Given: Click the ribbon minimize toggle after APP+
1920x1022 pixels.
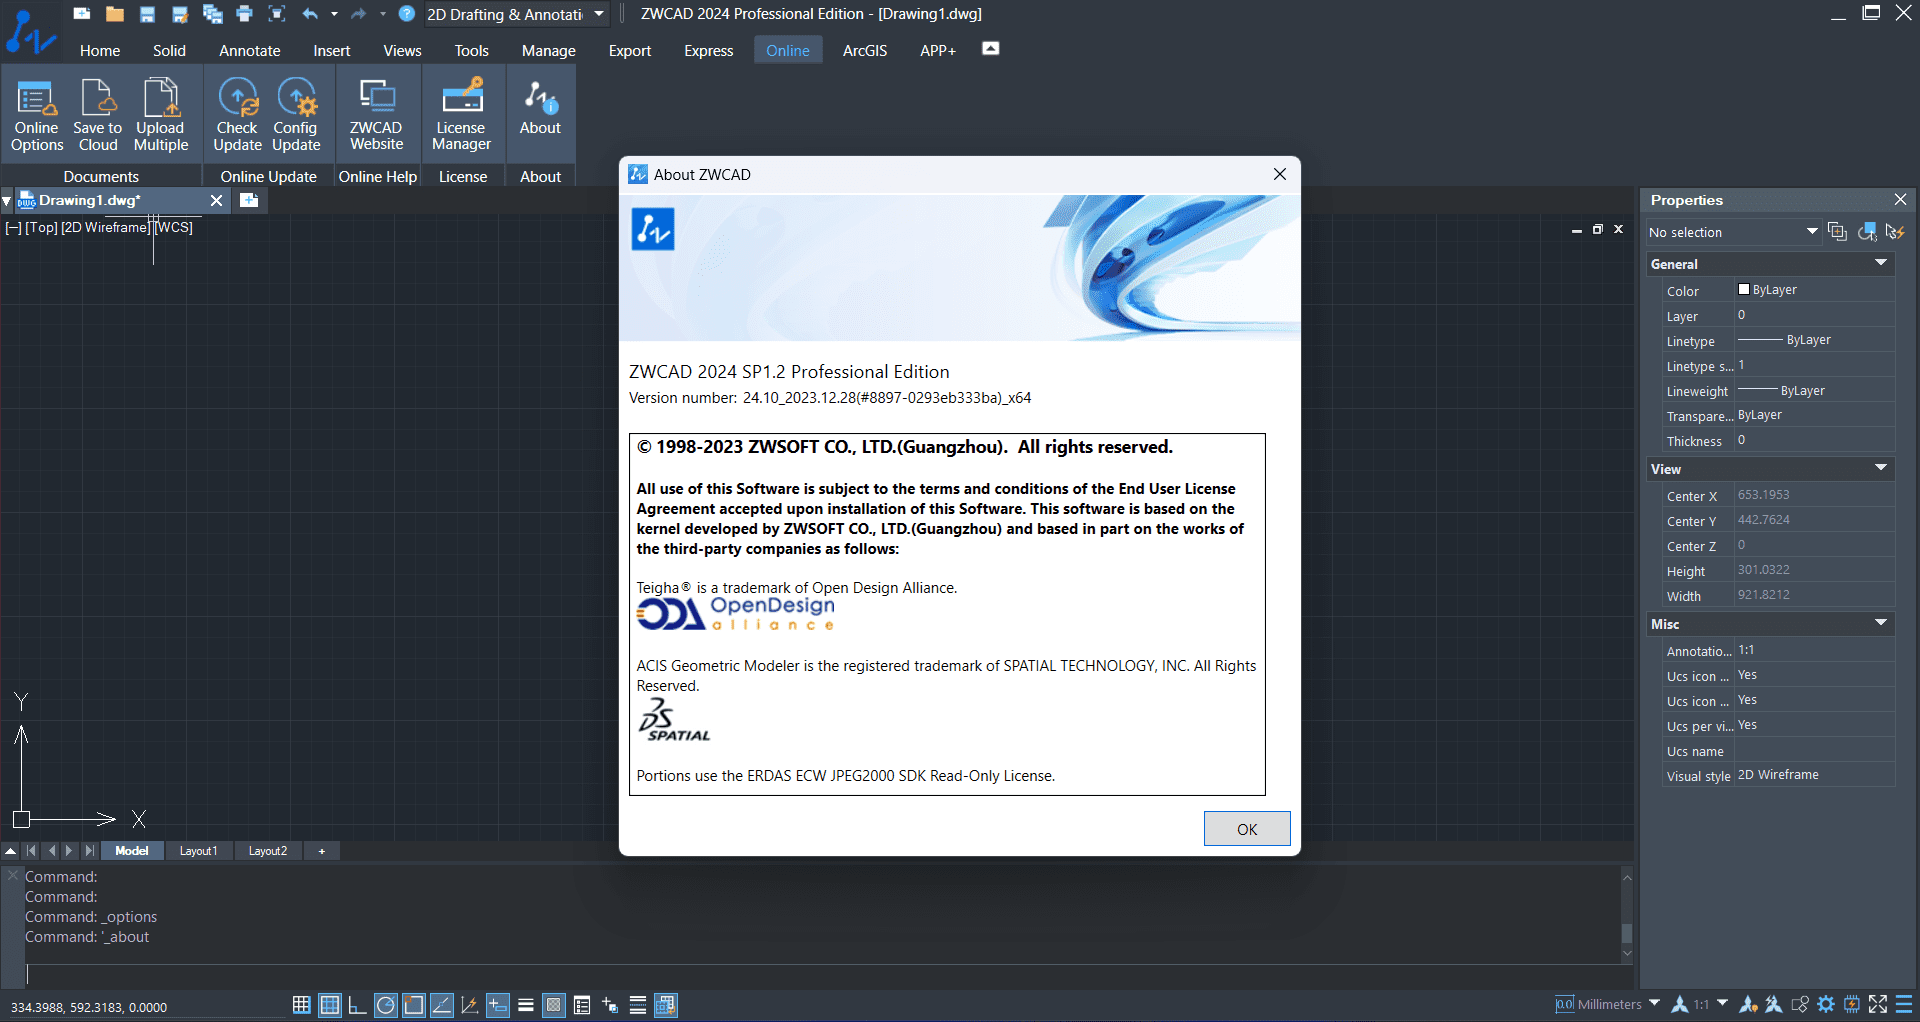Looking at the screenshot, I should click(991, 49).
